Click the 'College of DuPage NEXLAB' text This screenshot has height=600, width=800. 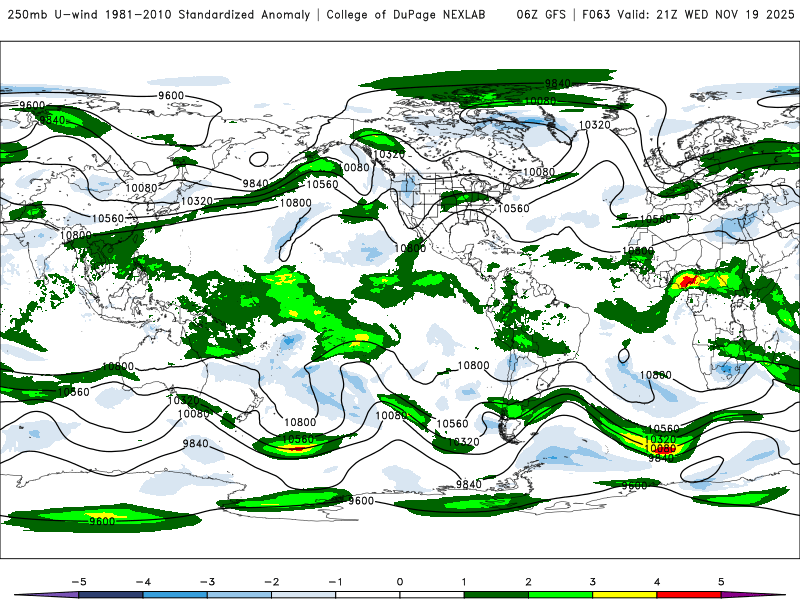406,14
